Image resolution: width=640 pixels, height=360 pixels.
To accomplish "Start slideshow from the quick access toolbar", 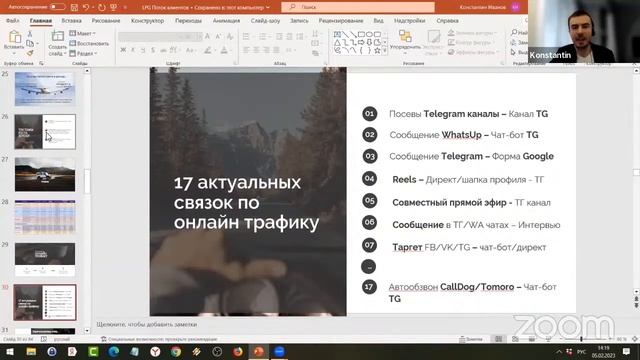I will [x=114, y=7].
